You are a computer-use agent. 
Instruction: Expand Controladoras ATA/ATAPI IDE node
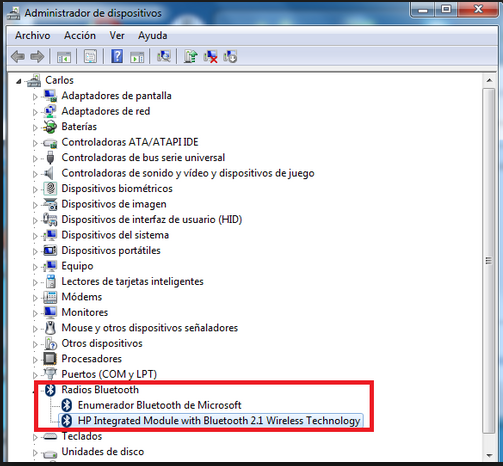point(35,143)
